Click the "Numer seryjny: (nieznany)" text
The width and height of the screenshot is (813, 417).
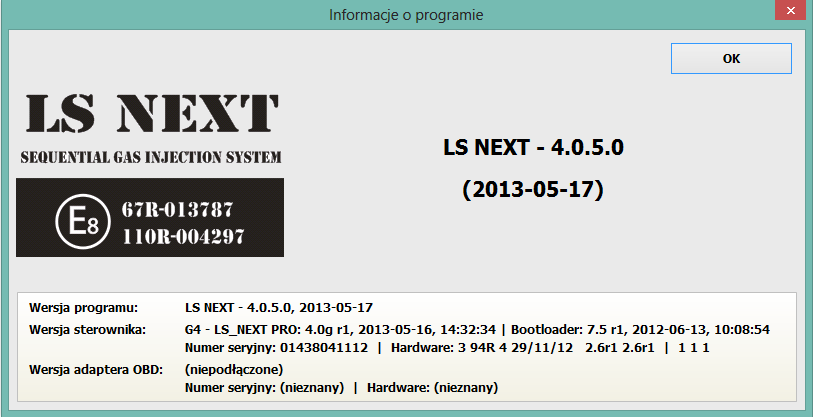point(264,388)
